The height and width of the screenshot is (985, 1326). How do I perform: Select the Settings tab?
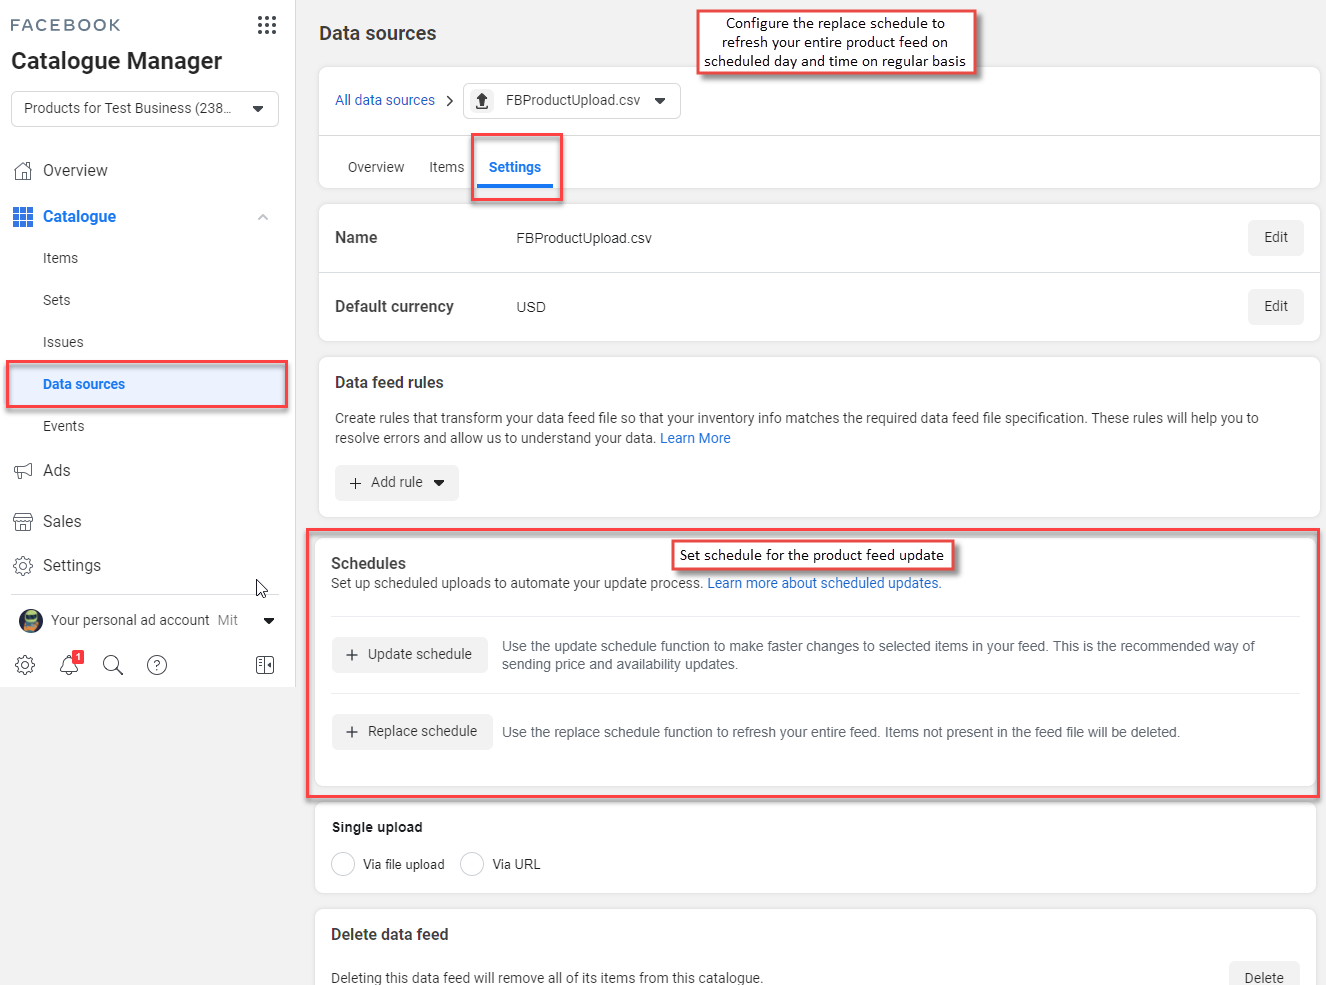(515, 167)
